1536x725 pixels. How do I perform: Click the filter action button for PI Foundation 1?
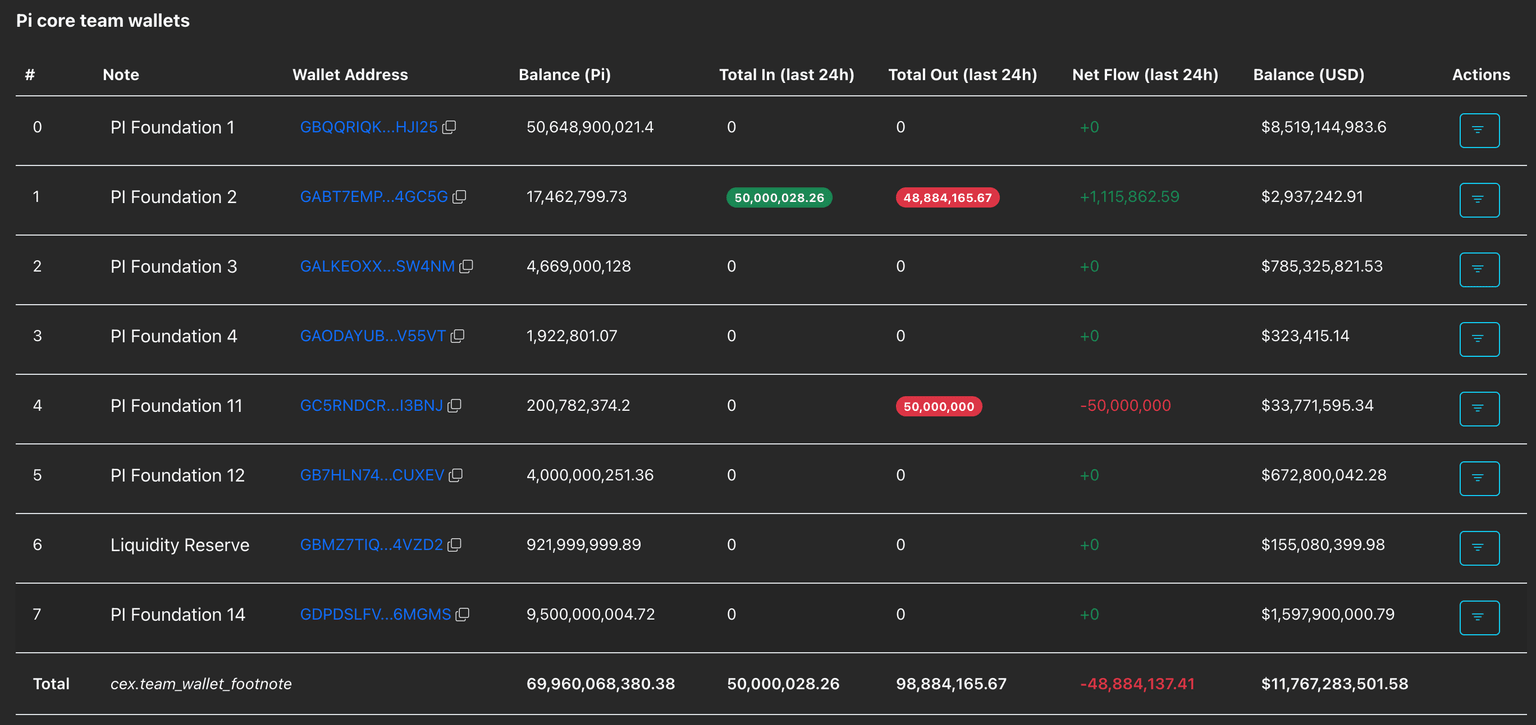pos(1479,131)
